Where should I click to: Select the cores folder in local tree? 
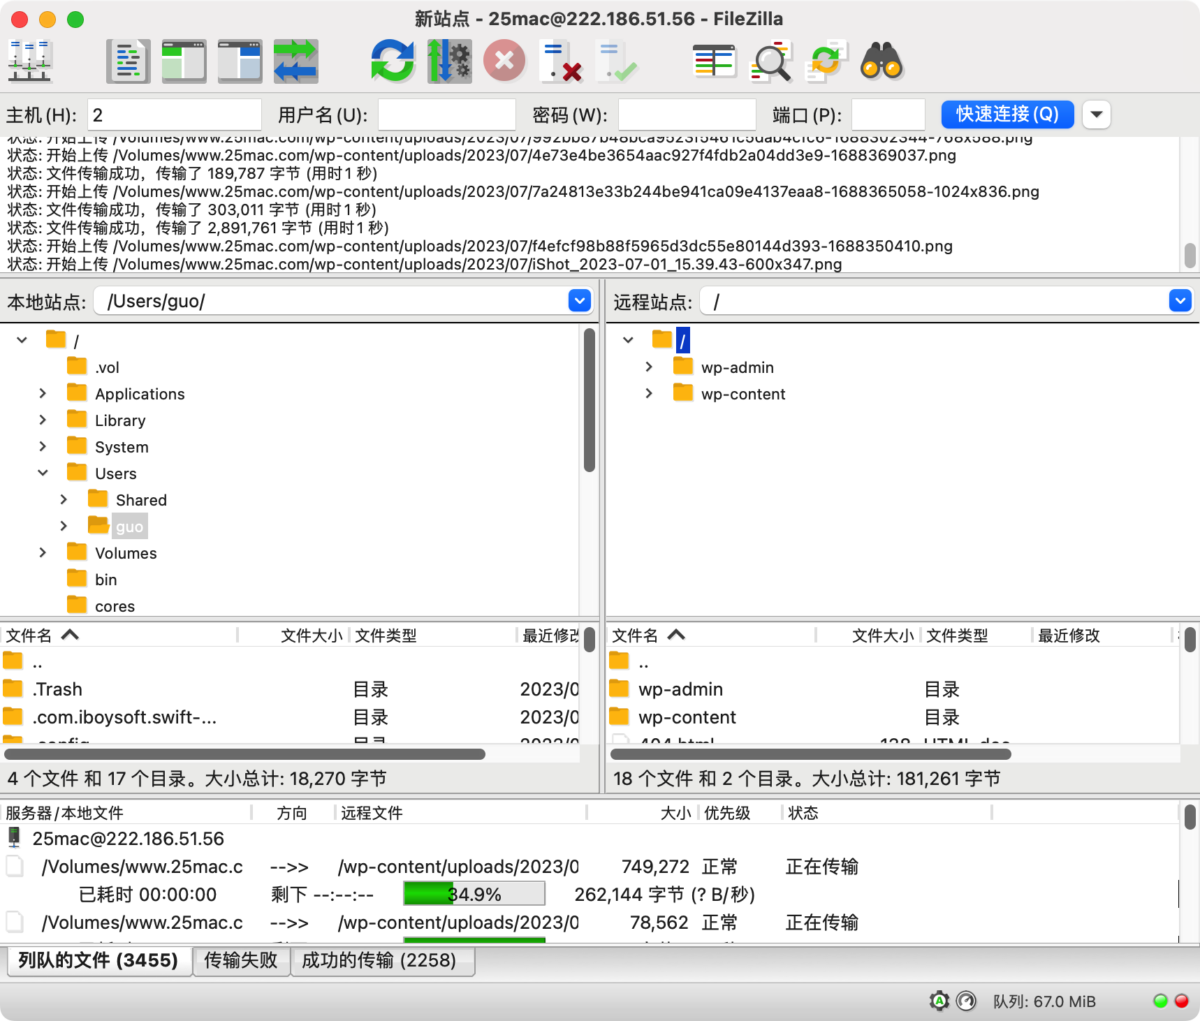101,606
